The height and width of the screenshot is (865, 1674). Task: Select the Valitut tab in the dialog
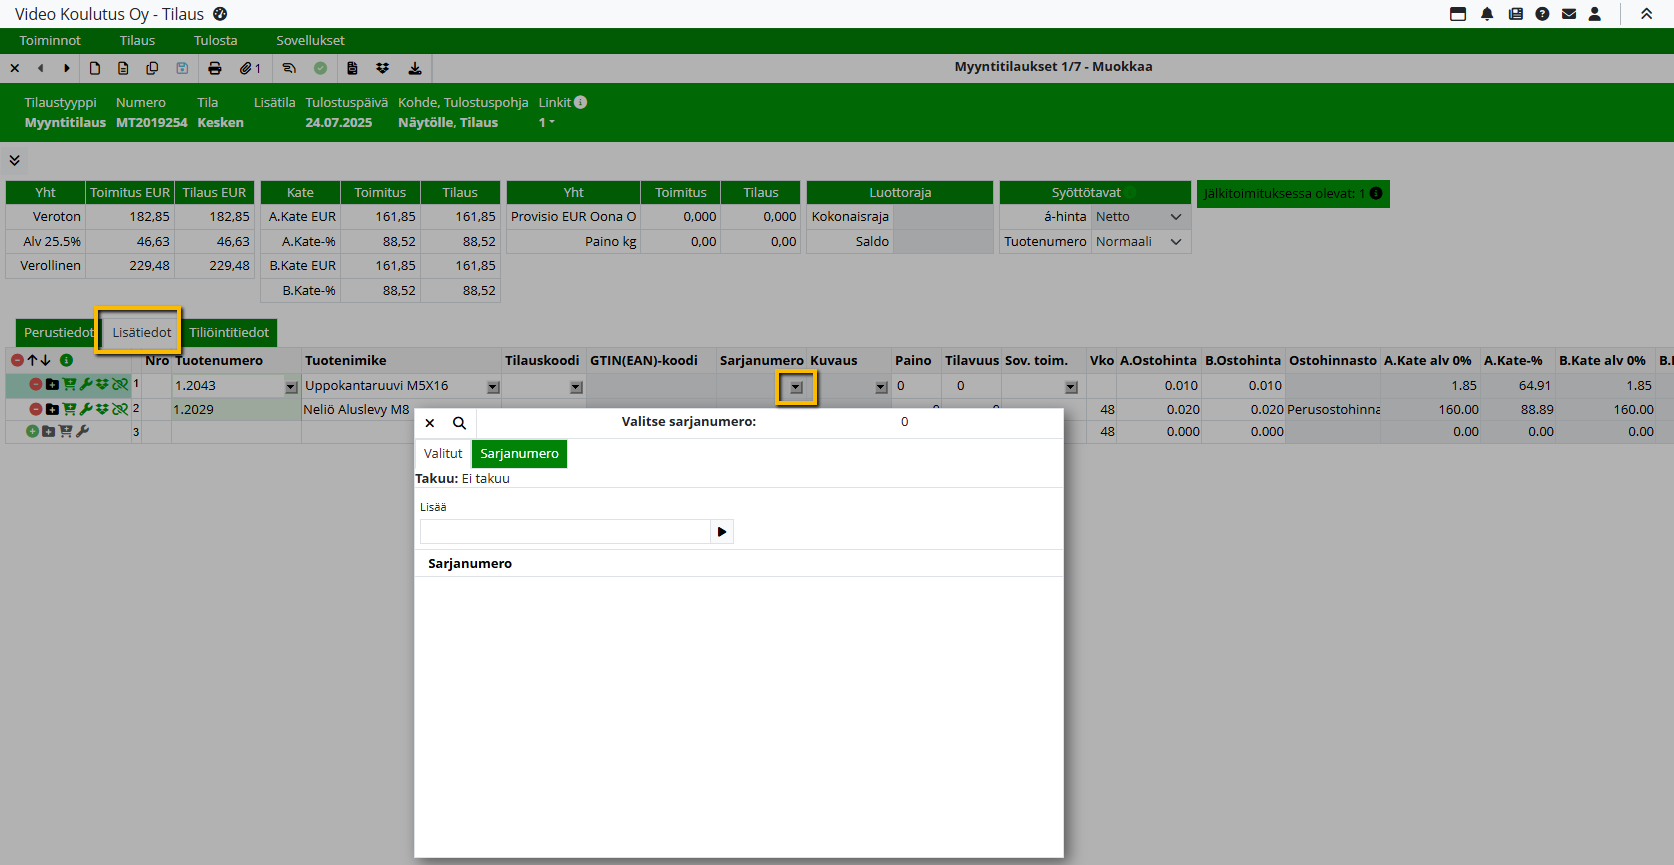[x=443, y=454]
